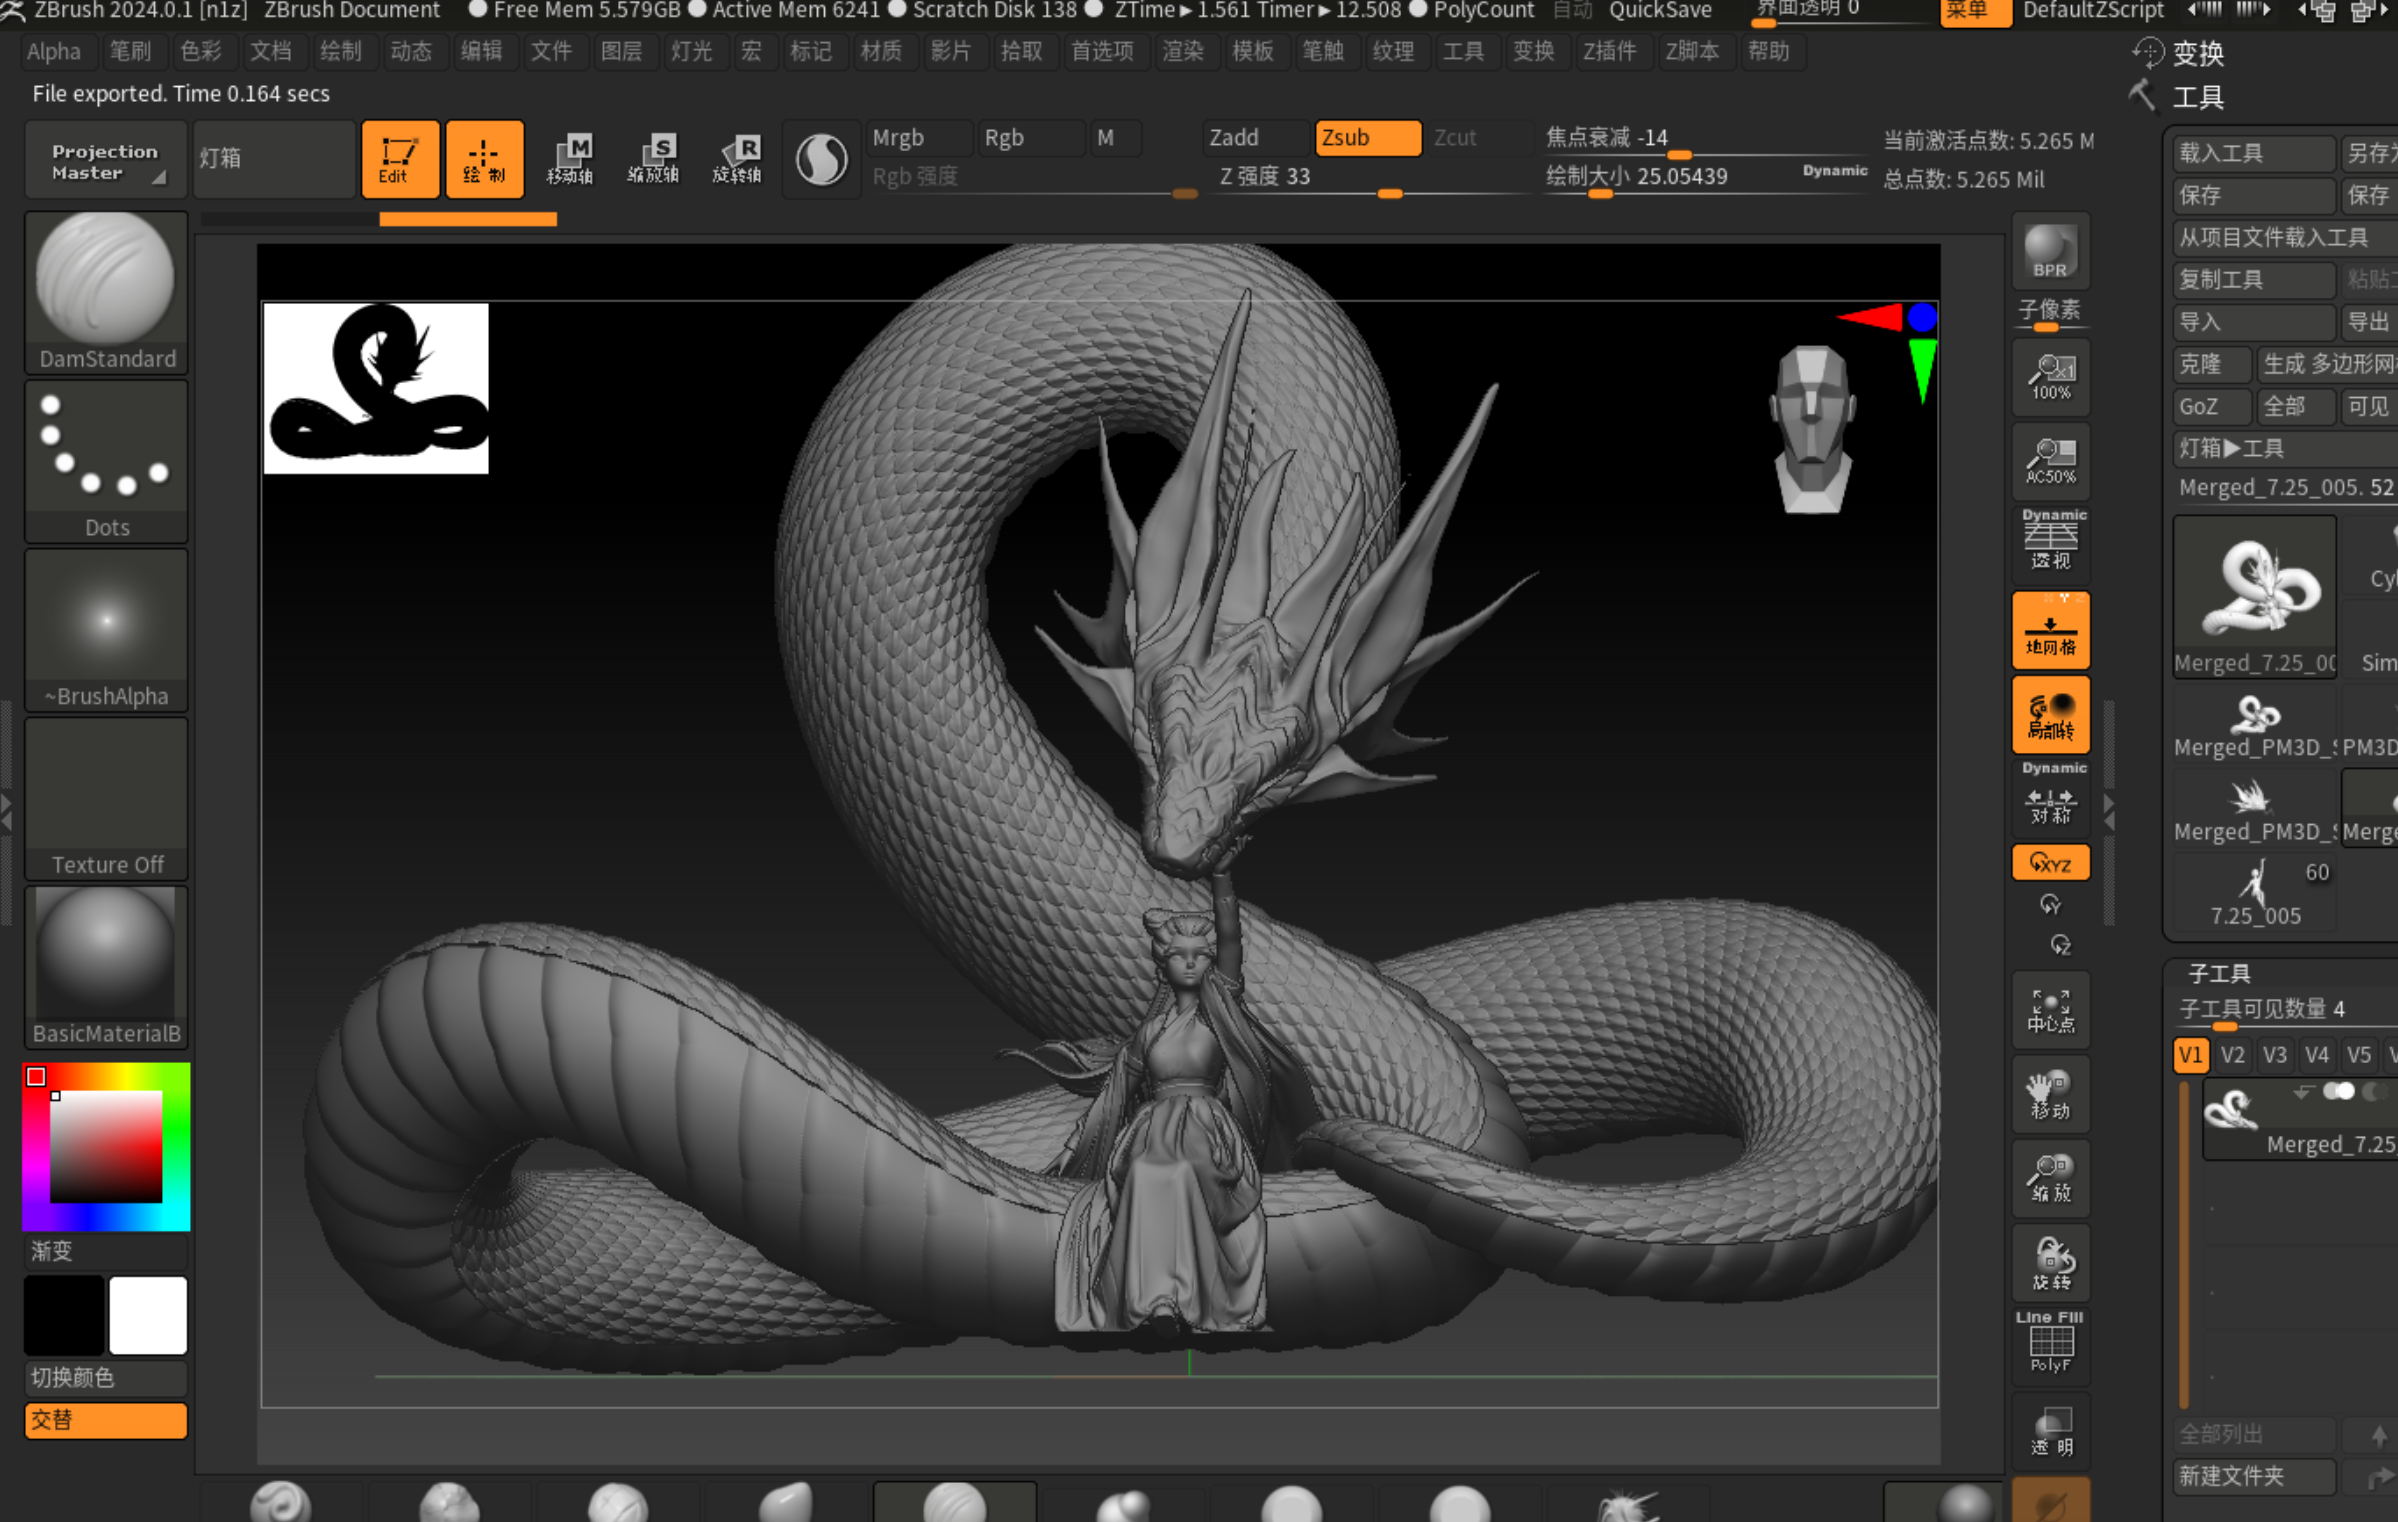Expand the 工具 palette header

coord(2197,97)
